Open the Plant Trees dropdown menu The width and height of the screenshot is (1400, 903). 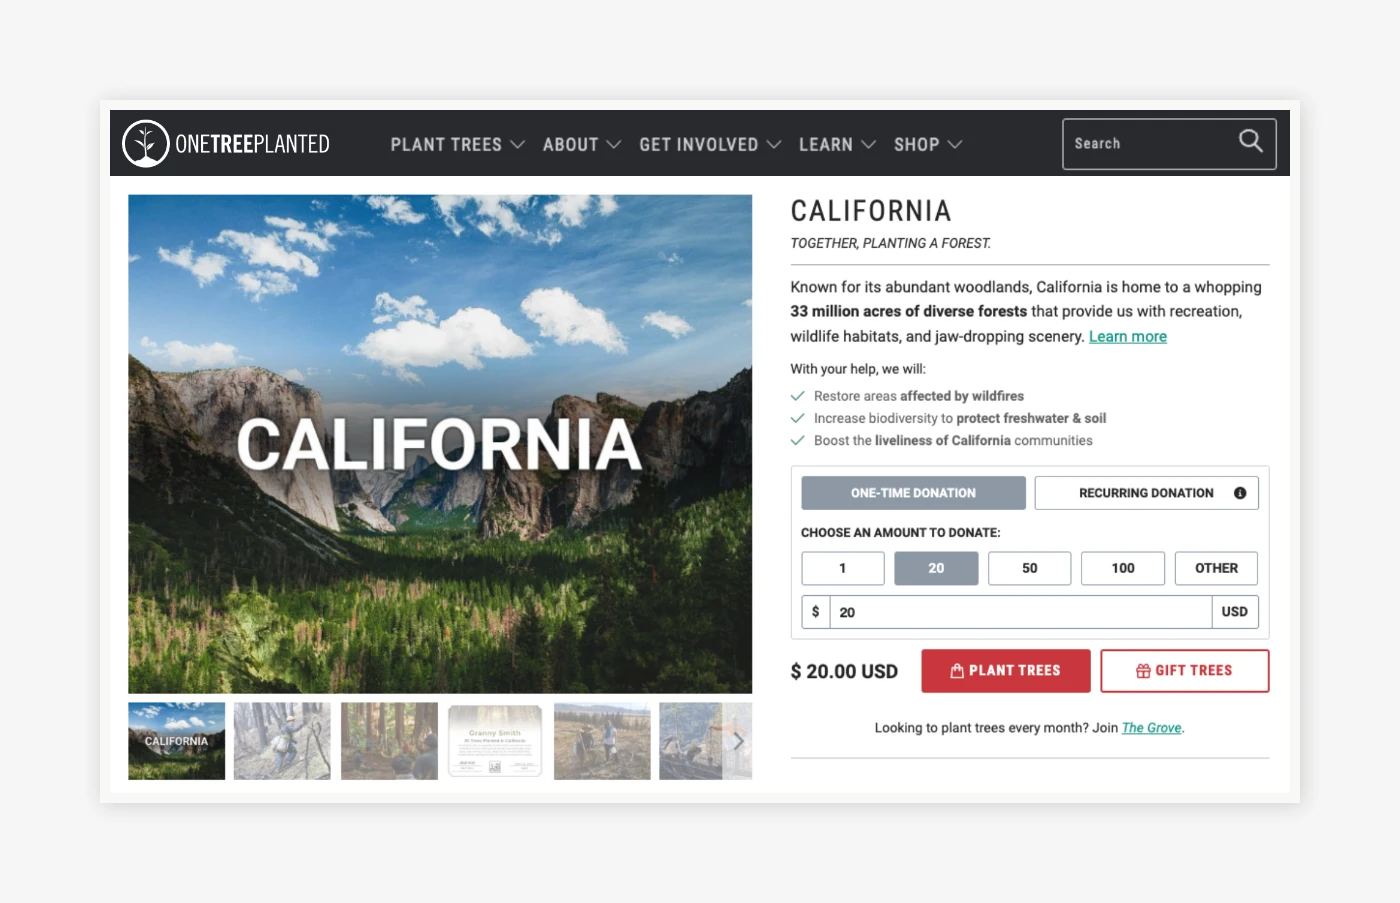457,144
